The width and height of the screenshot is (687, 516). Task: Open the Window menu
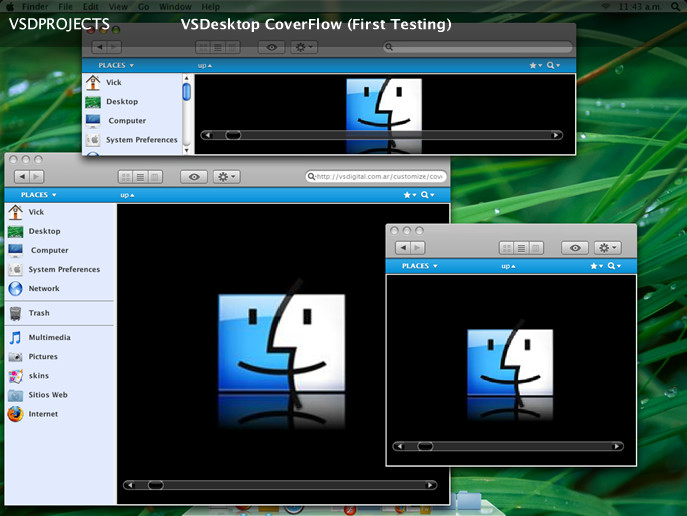tap(175, 7)
